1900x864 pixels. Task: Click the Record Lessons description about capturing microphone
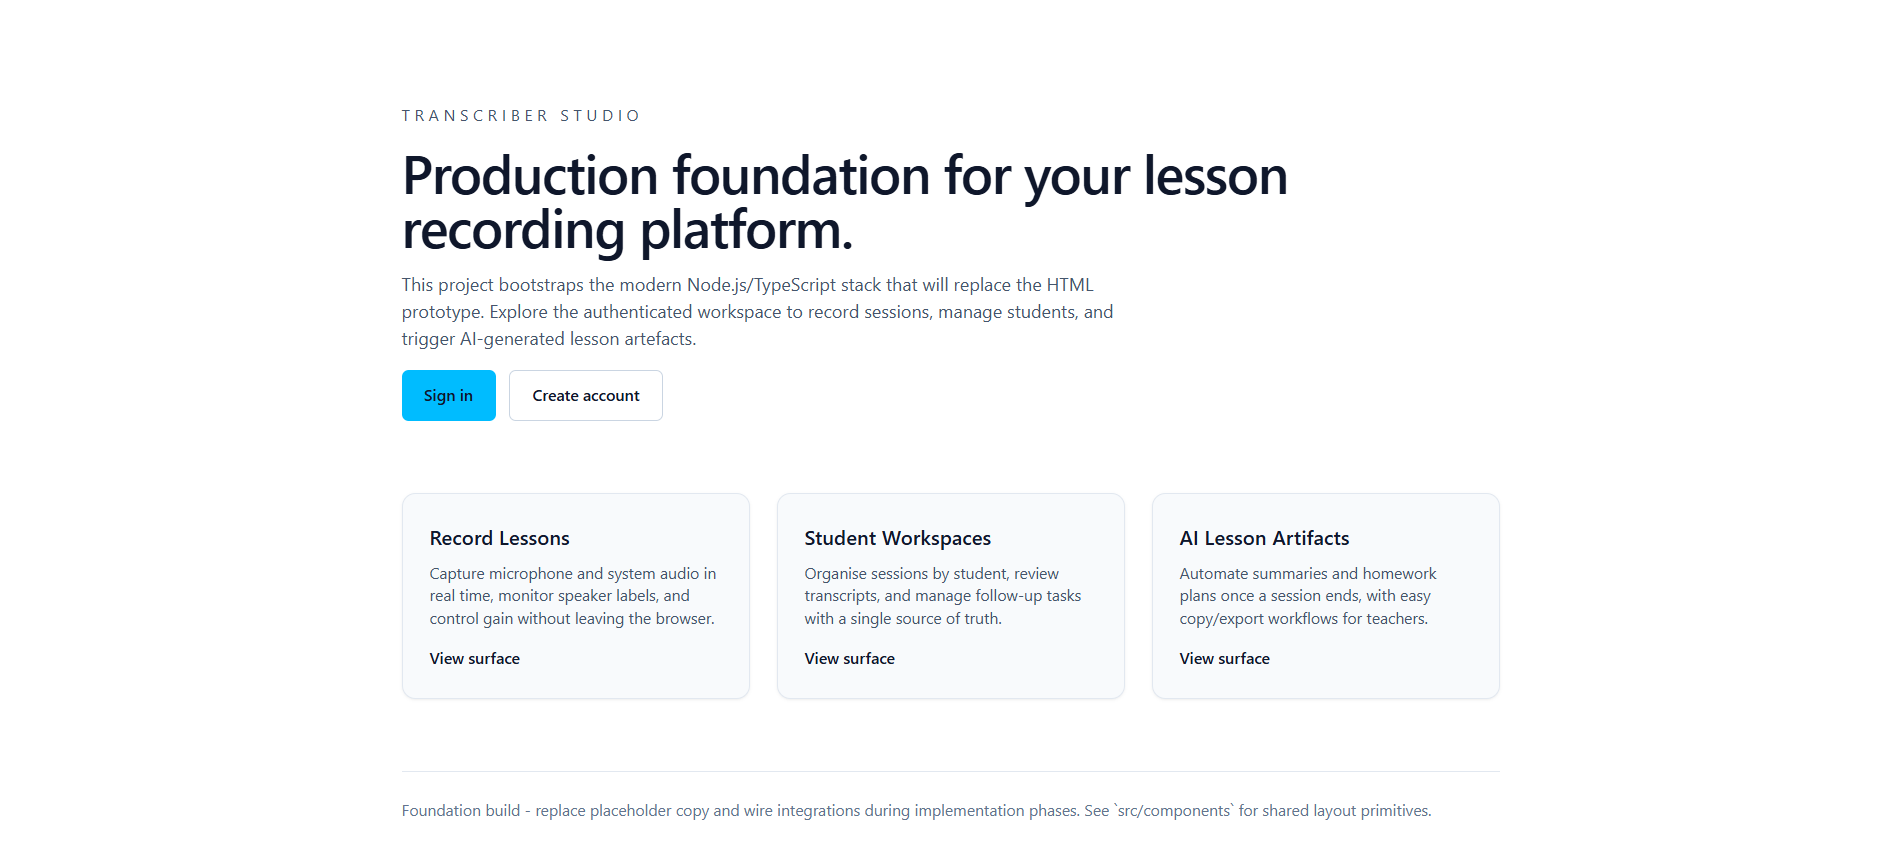click(572, 596)
